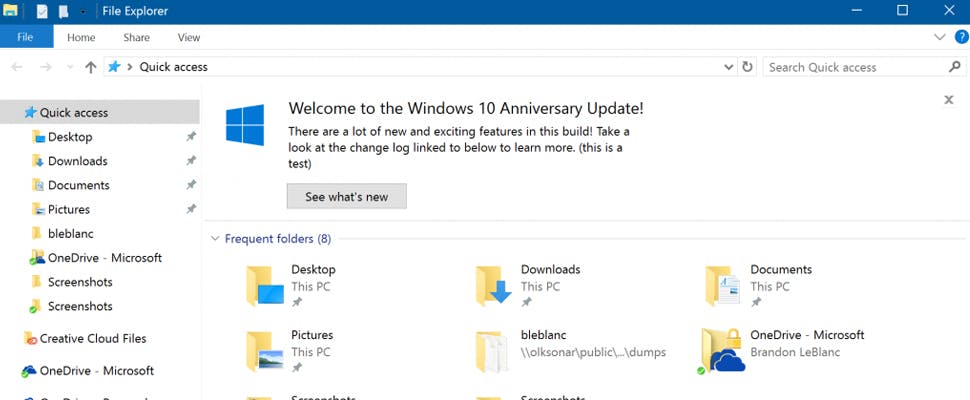Open Help with the question mark icon
Image resolution: width=970 pixels, height=400 pixels.
[961, 37]
